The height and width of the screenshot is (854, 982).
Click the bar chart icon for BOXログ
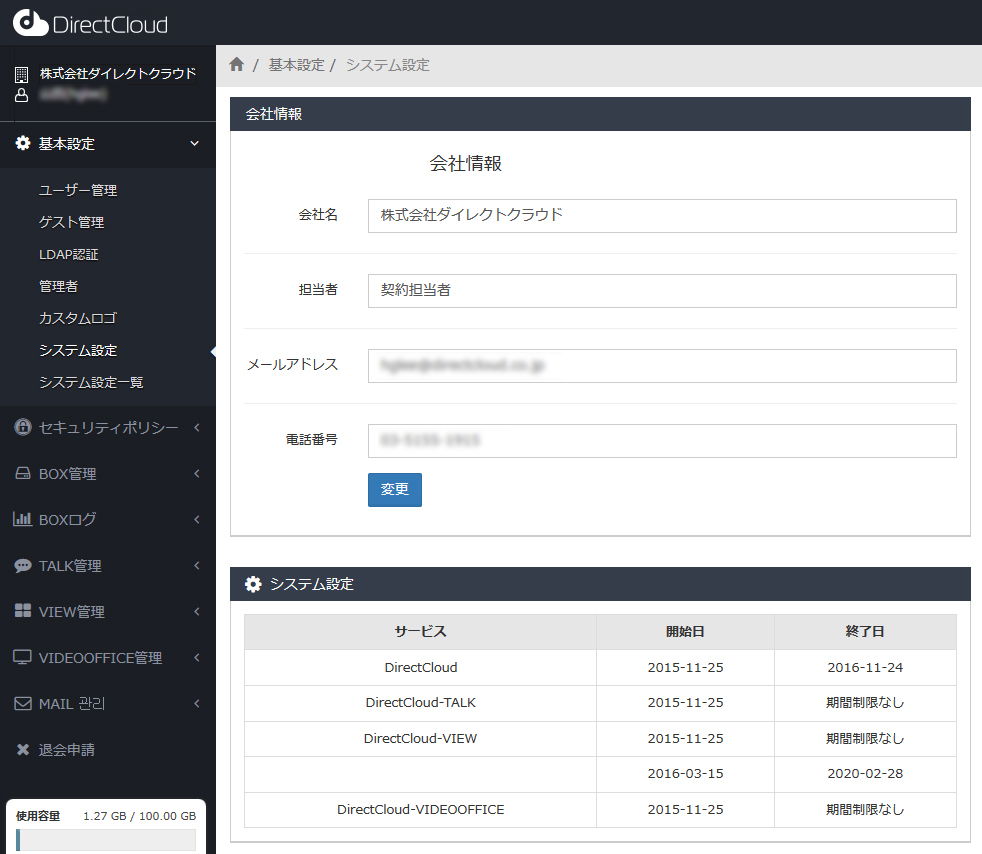pos(23,518)
